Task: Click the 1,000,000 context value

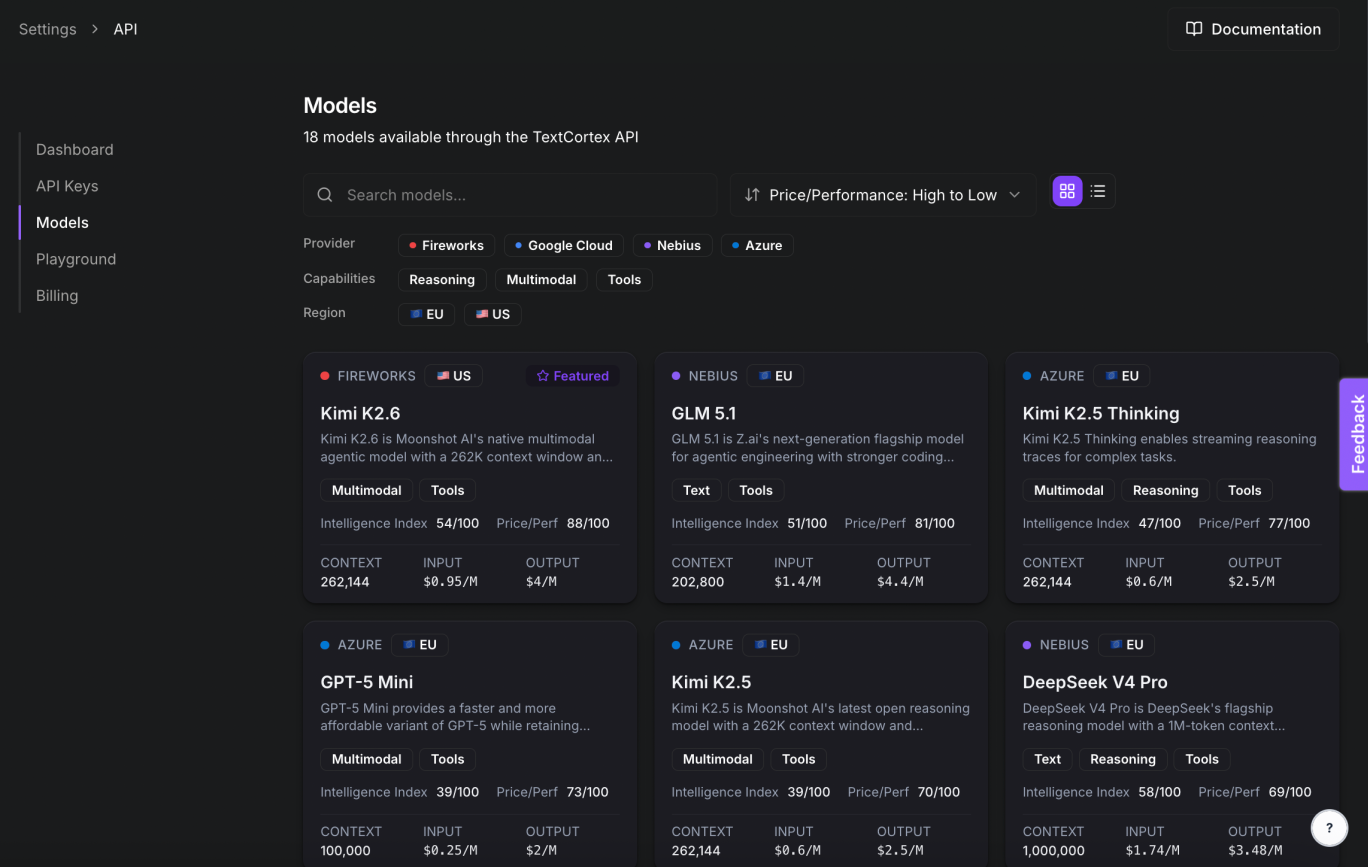Action: [x=1053, y=850]
